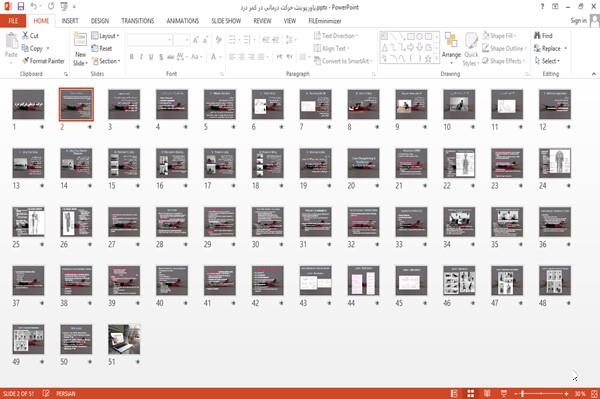
Task: Switch to the INSERT tab
Action: [70, 21]
